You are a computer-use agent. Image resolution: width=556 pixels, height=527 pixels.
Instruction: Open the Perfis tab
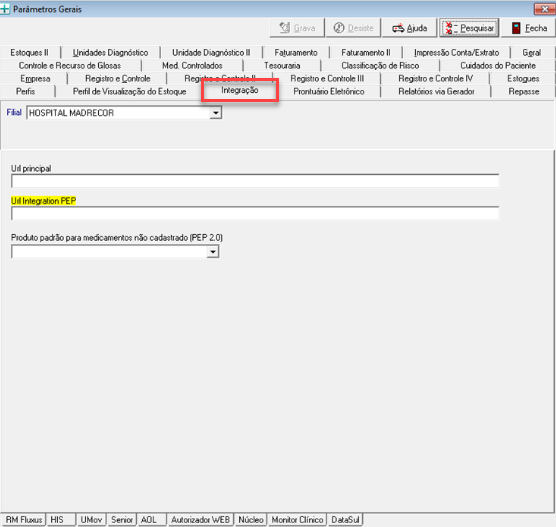[26, 91]
